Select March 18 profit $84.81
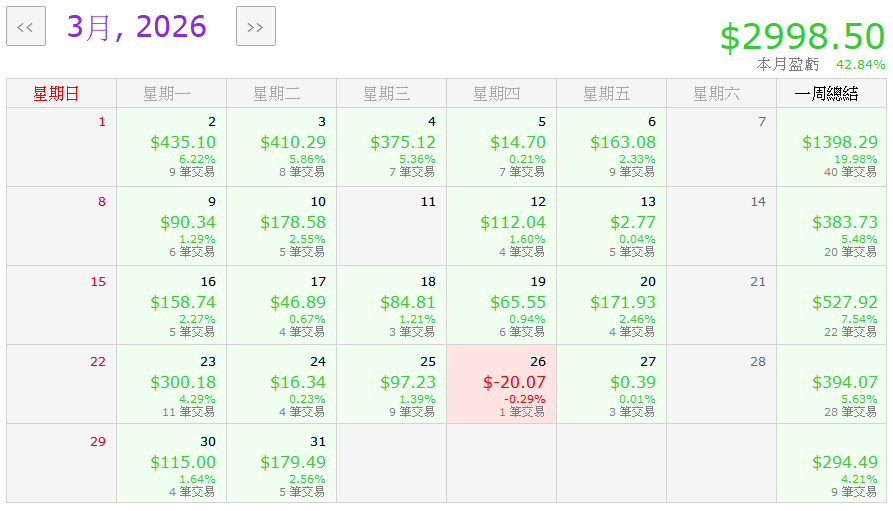Viewport: 893px width, 511px height. click(x=408, y=302)
